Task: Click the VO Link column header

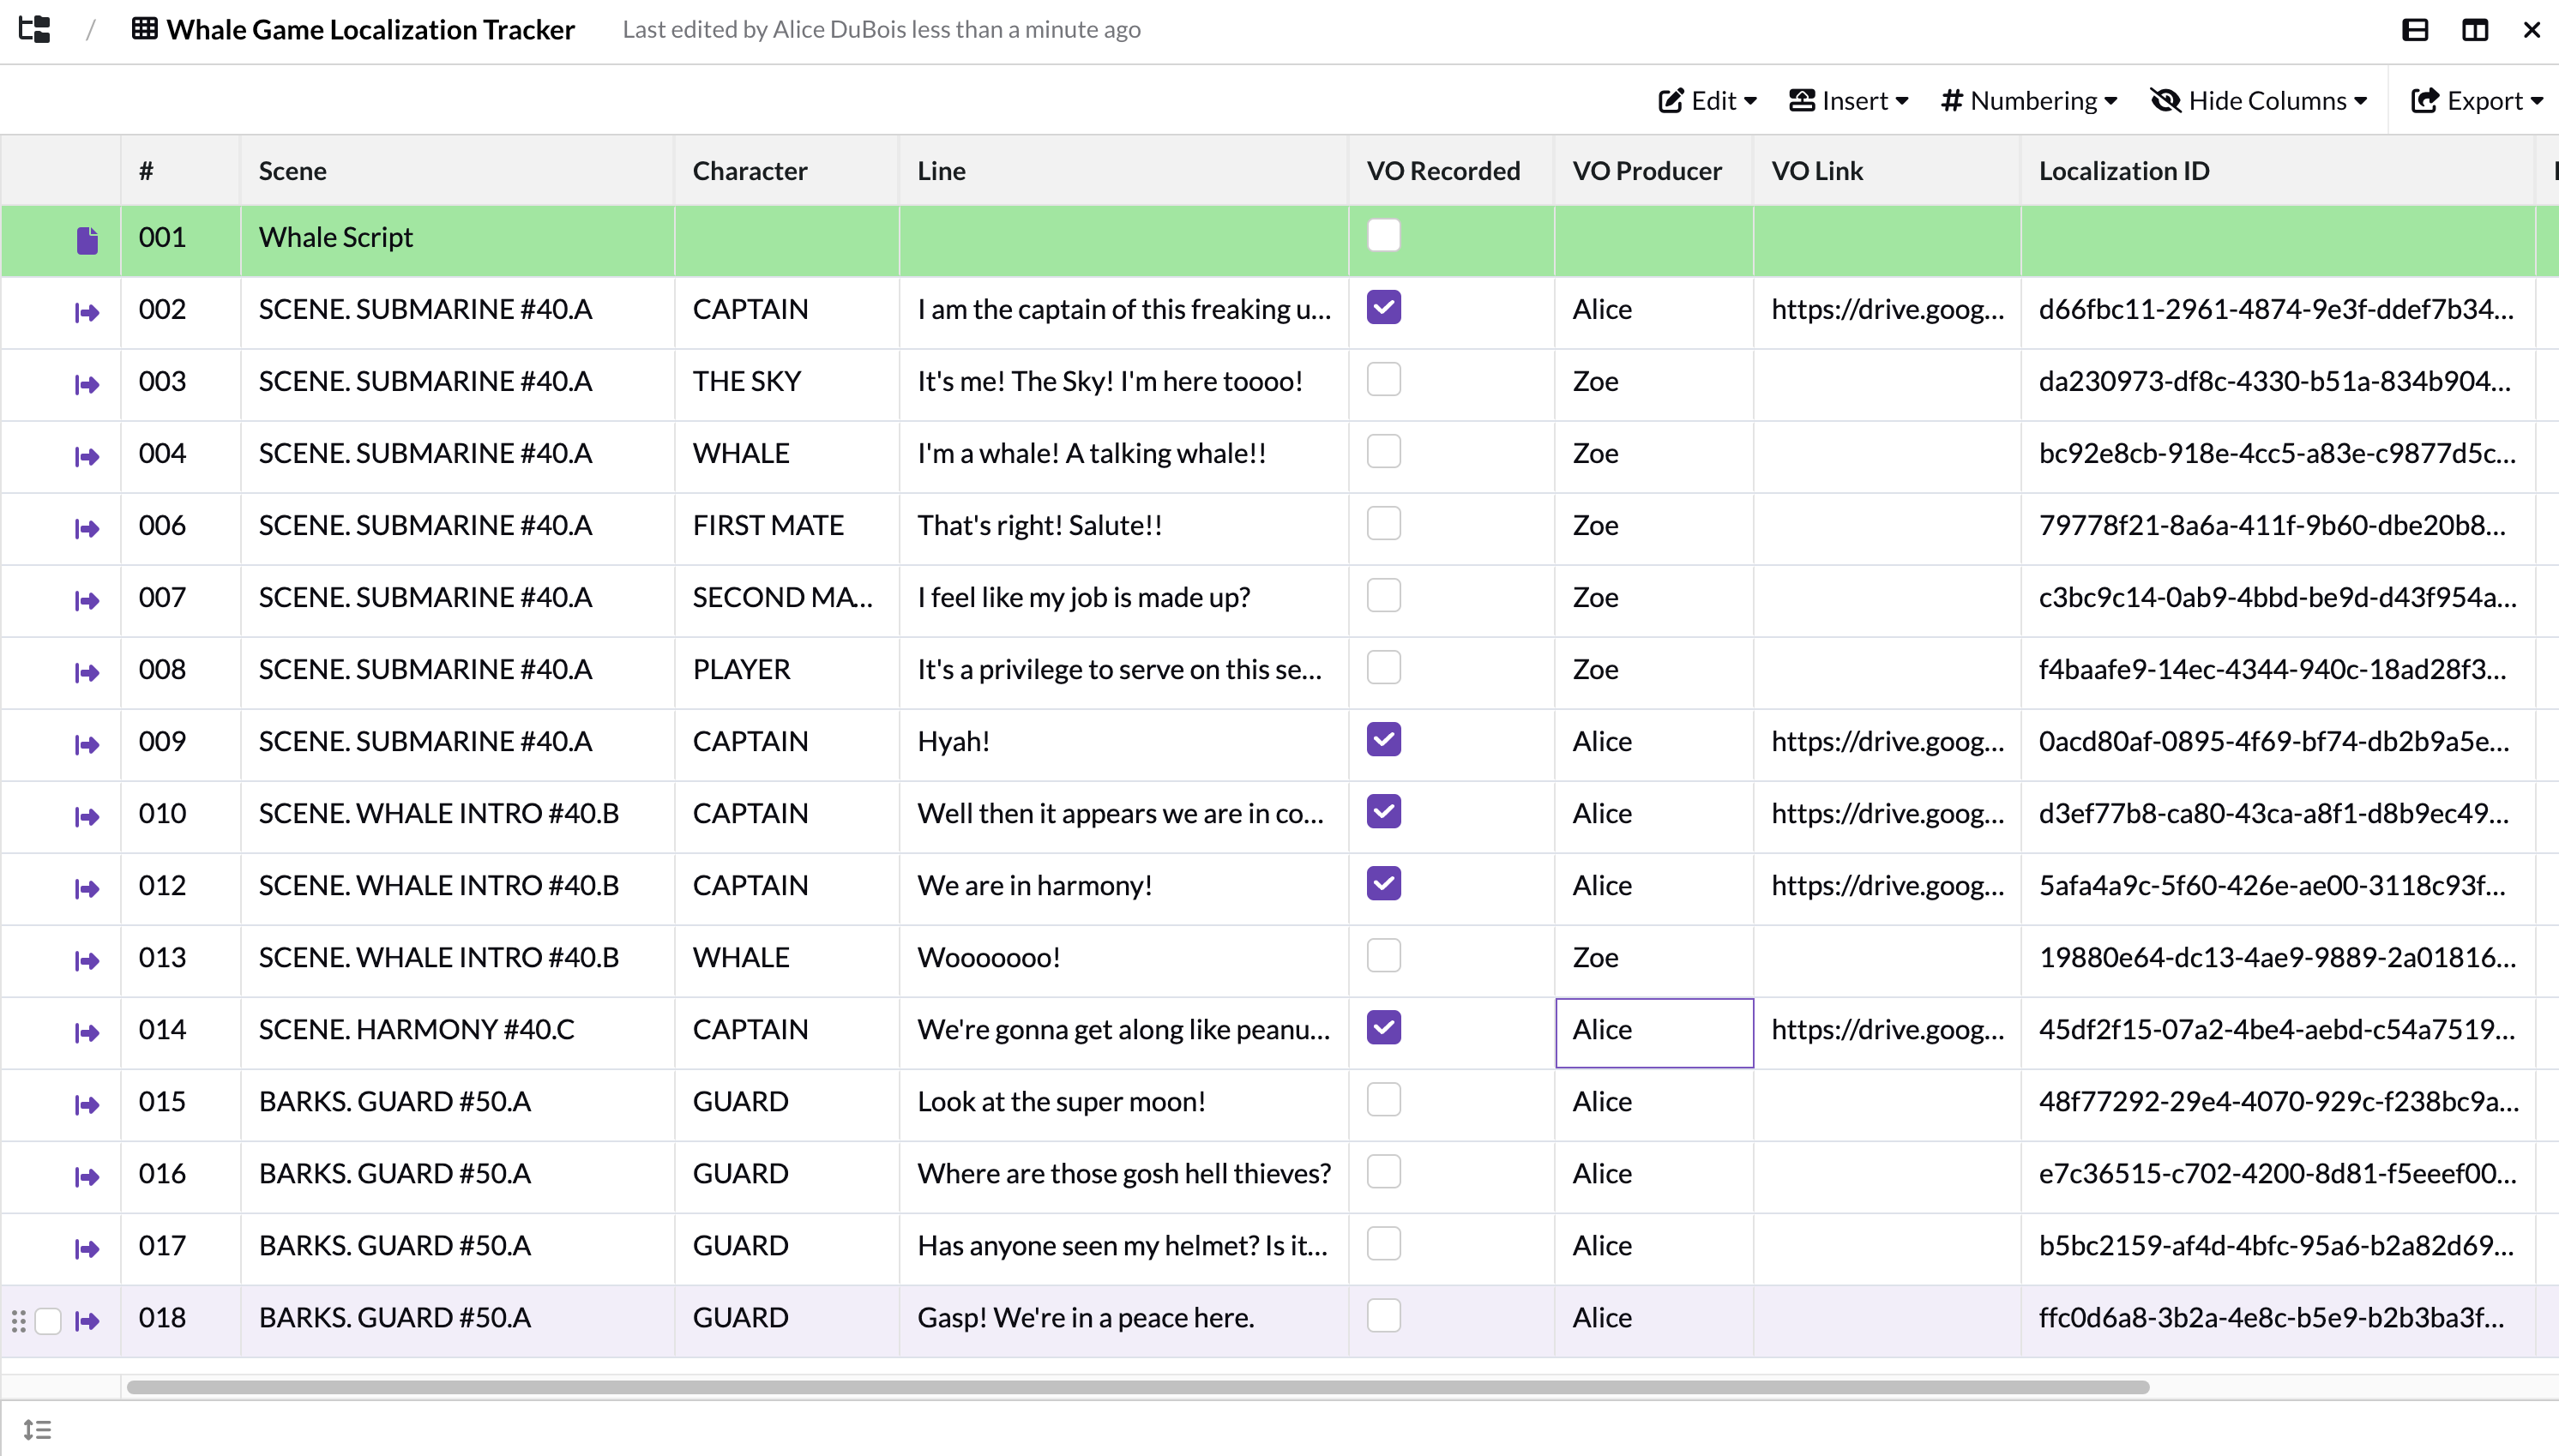Action: click(x=1887, y=171)
